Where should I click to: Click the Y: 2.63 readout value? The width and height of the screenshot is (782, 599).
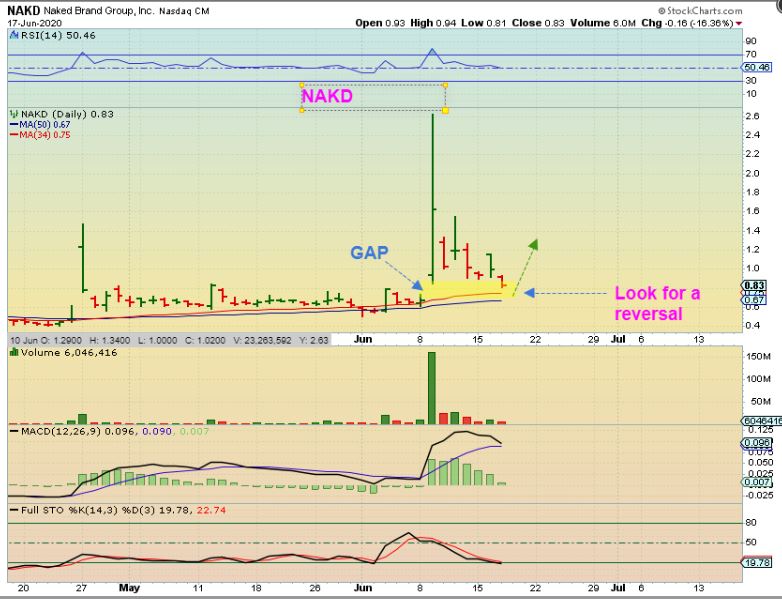pyautogui.click(x=313, y=341)
